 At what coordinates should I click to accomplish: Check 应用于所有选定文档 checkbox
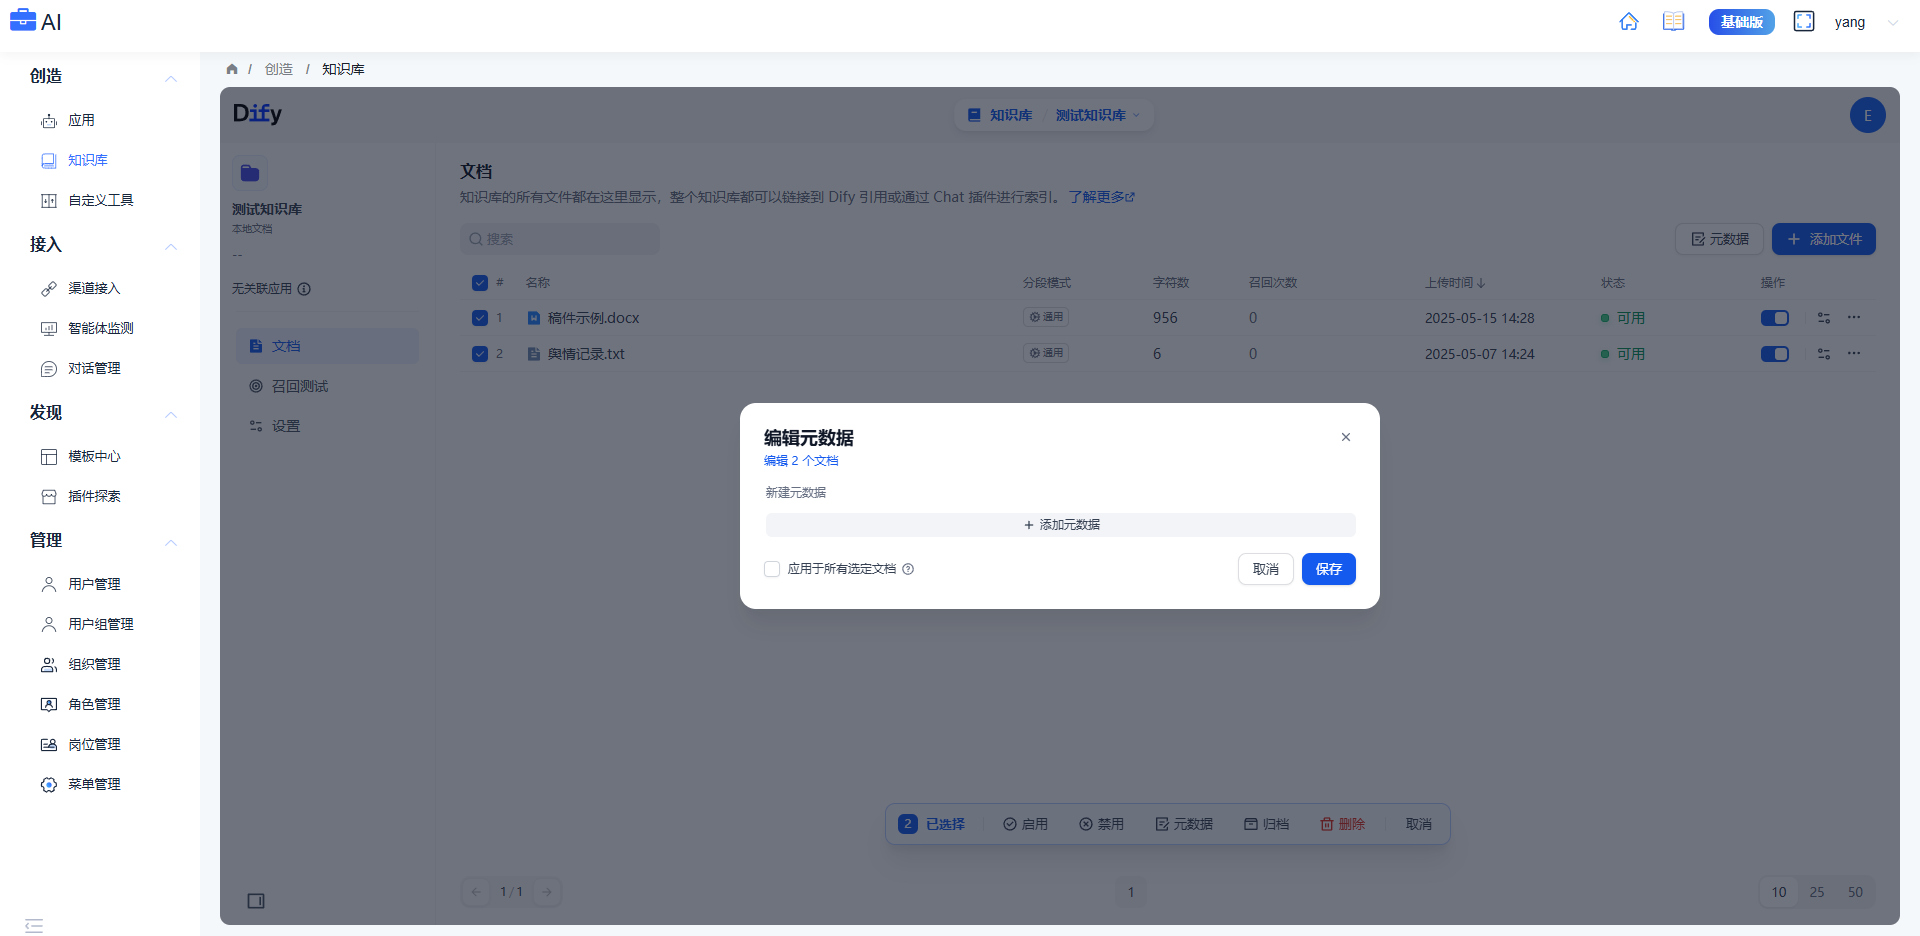(x=772, y=569)
